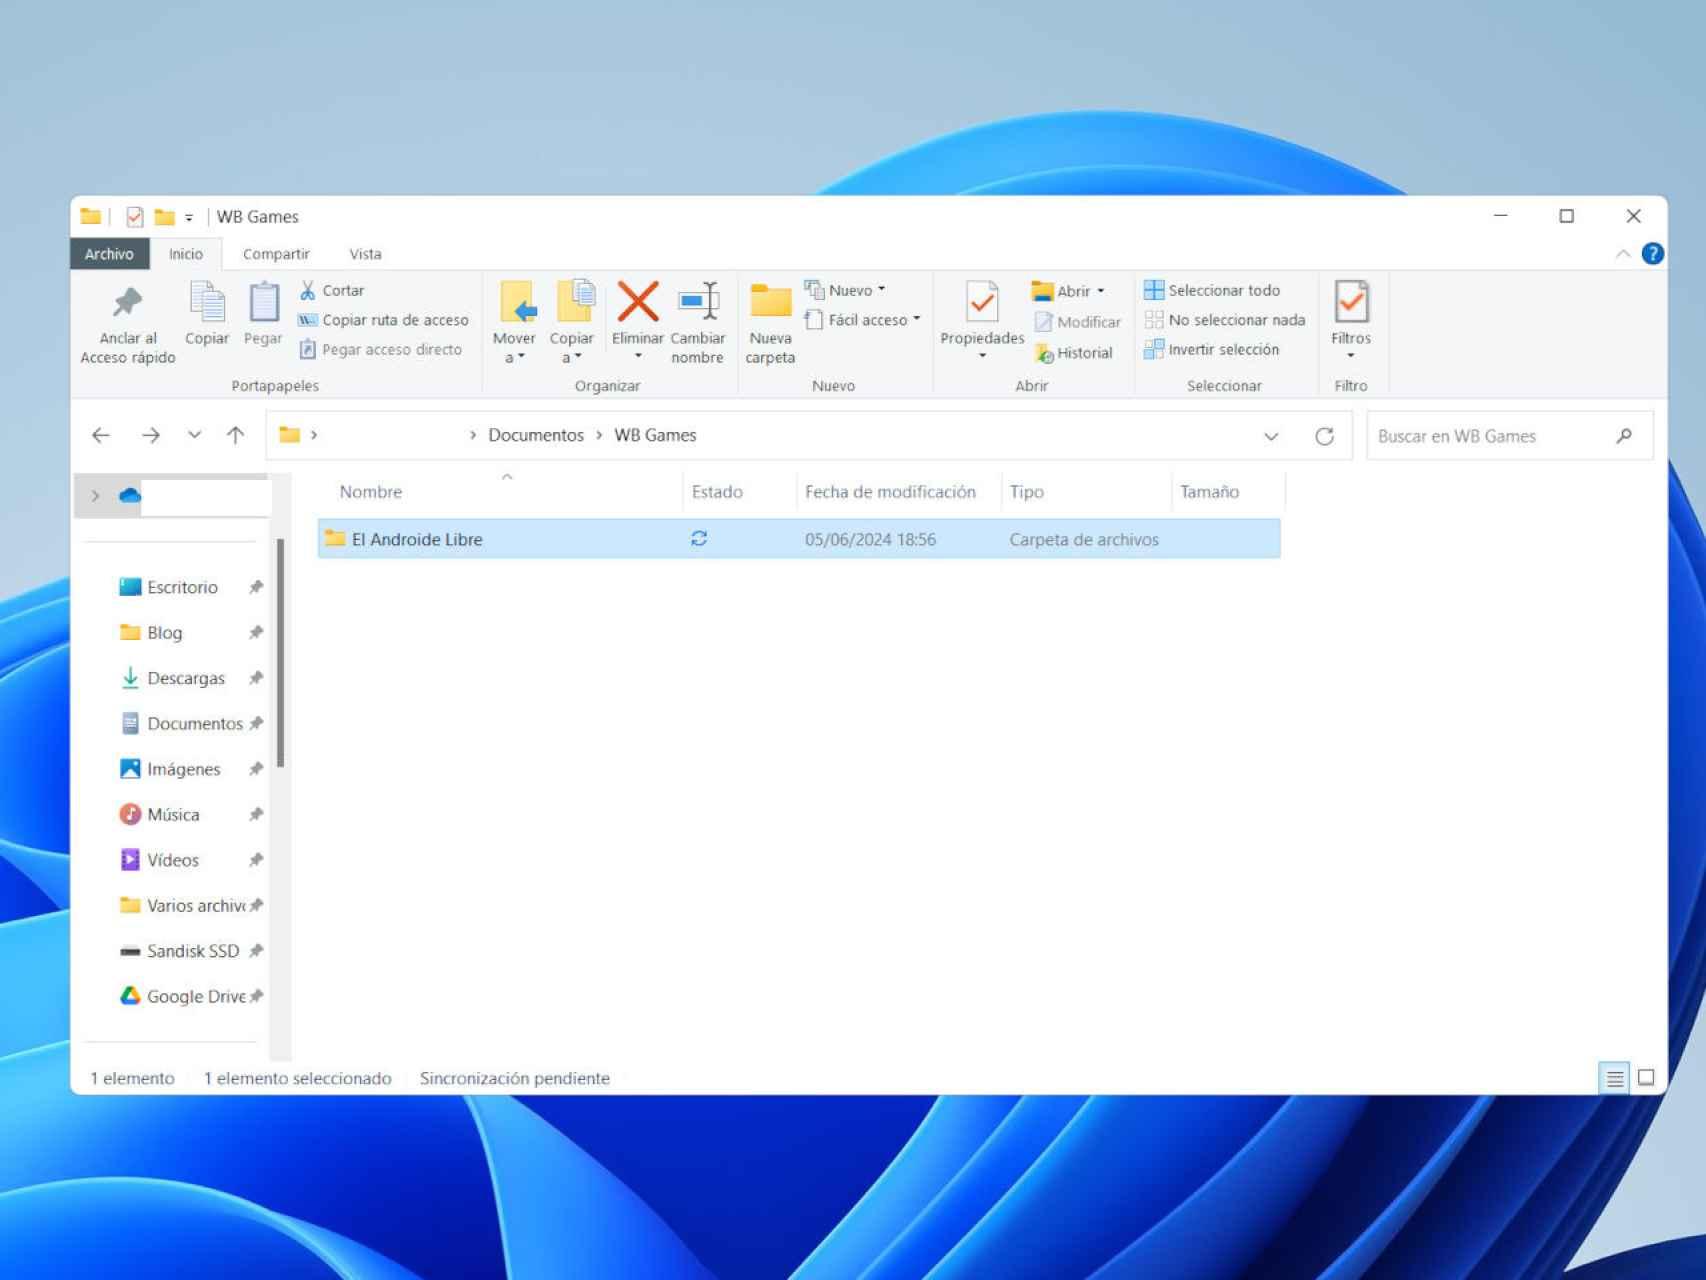Viewport: 1706px width, 1280px height.
Task: Open Escritorio in the sidebar
Action: click(182, 587)
